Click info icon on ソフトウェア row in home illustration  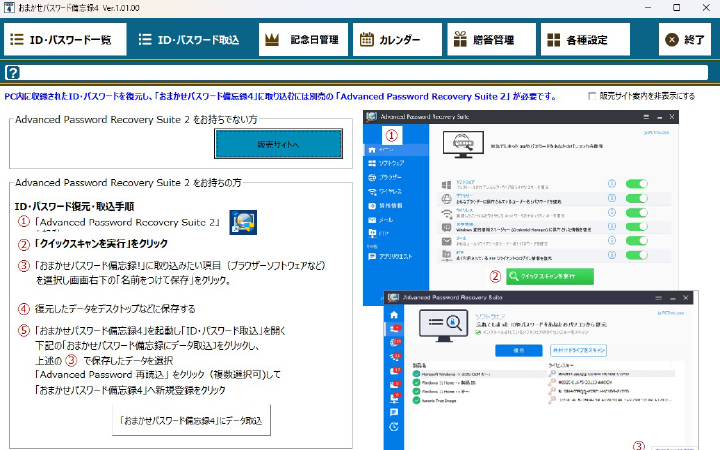tap(612, 184)
